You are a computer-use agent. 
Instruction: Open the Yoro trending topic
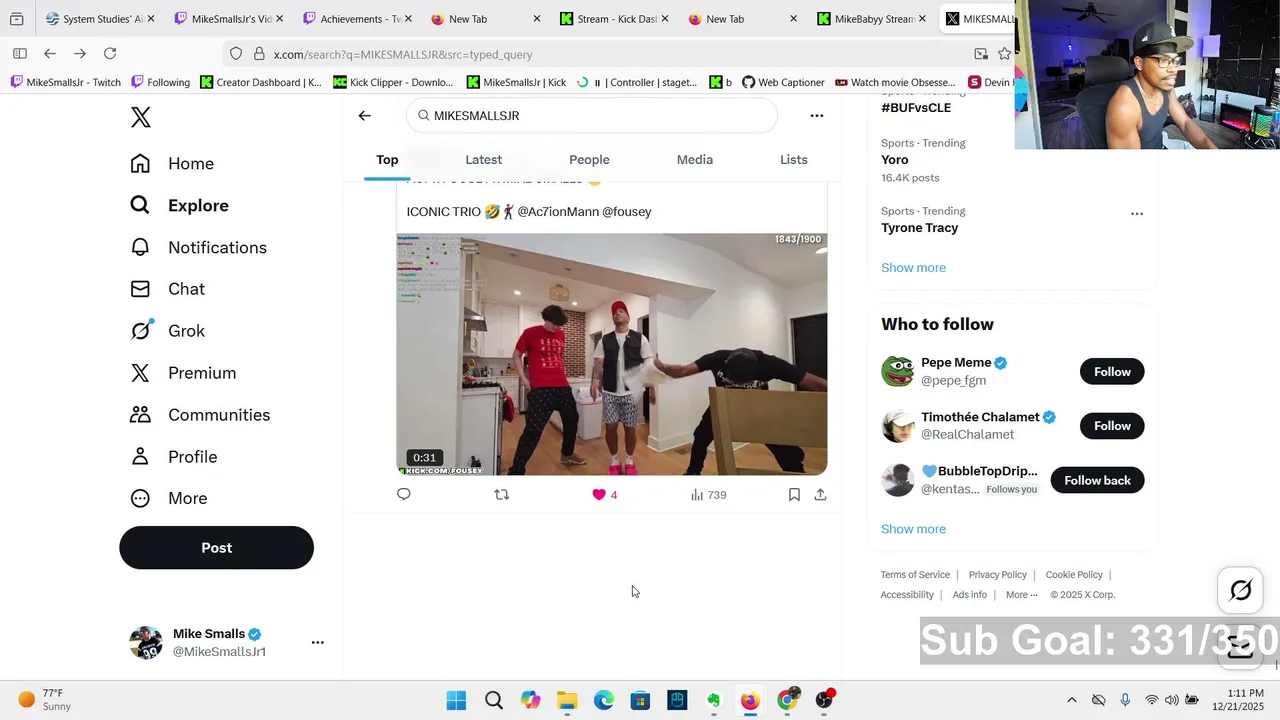point(895,160)
